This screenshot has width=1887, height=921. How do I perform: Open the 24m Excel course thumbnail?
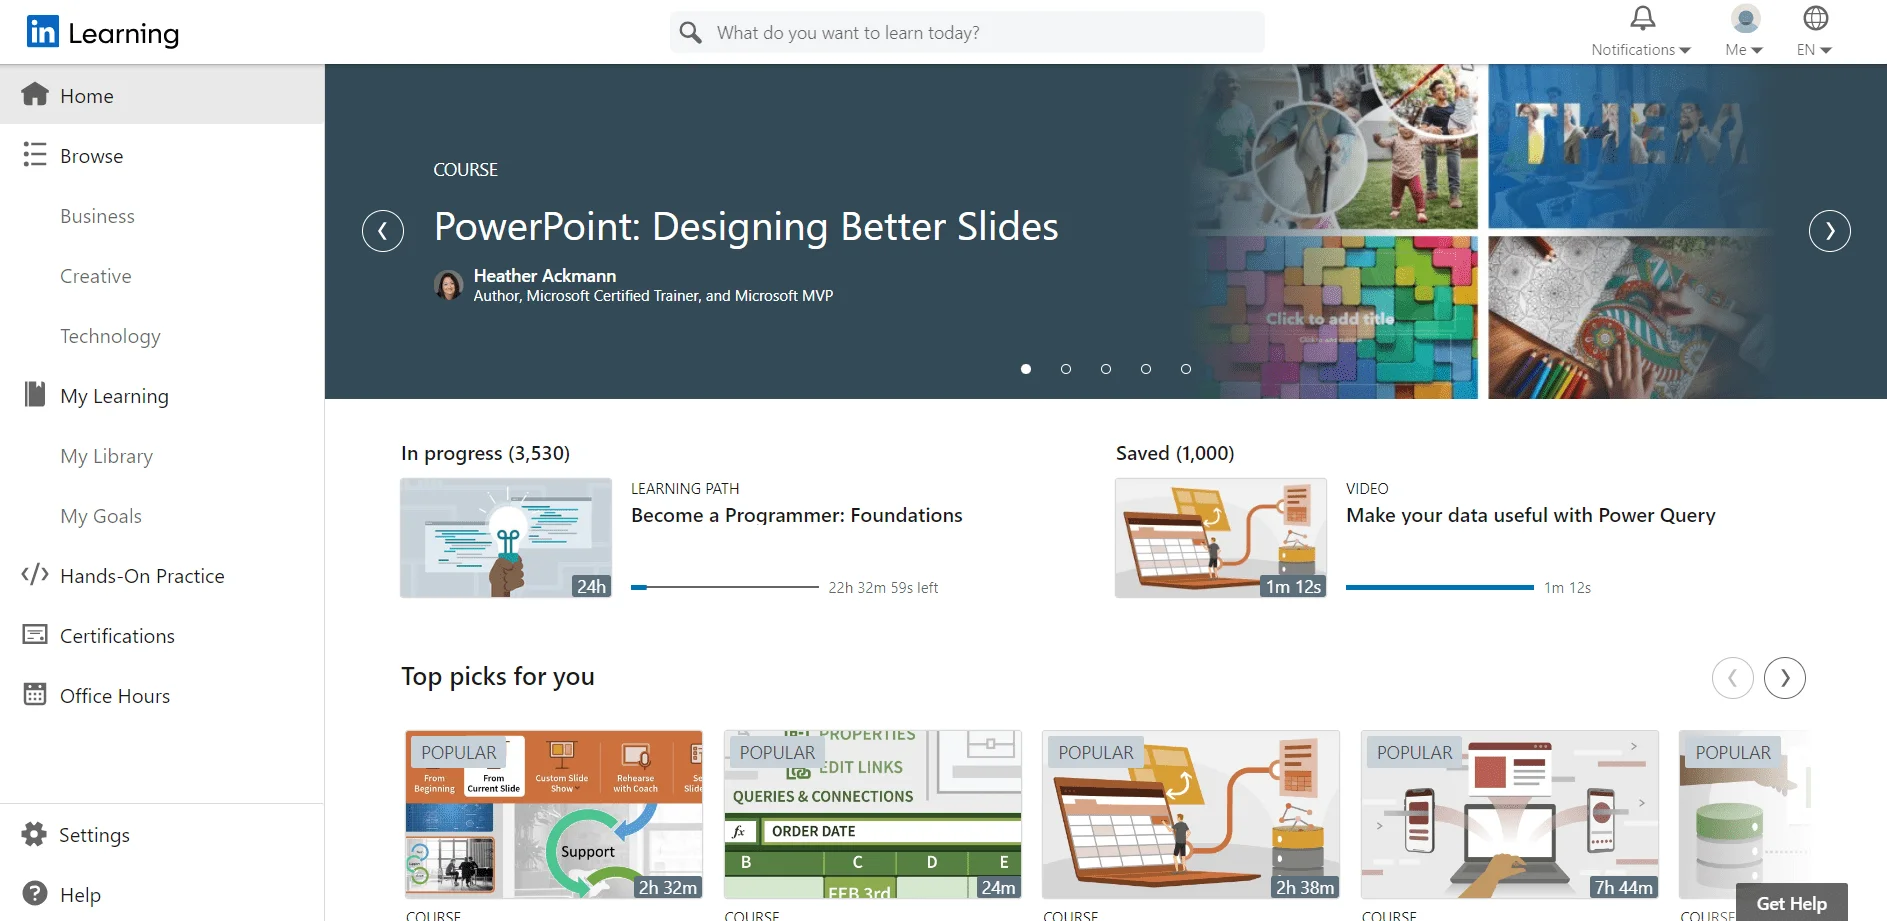[873, 814]
